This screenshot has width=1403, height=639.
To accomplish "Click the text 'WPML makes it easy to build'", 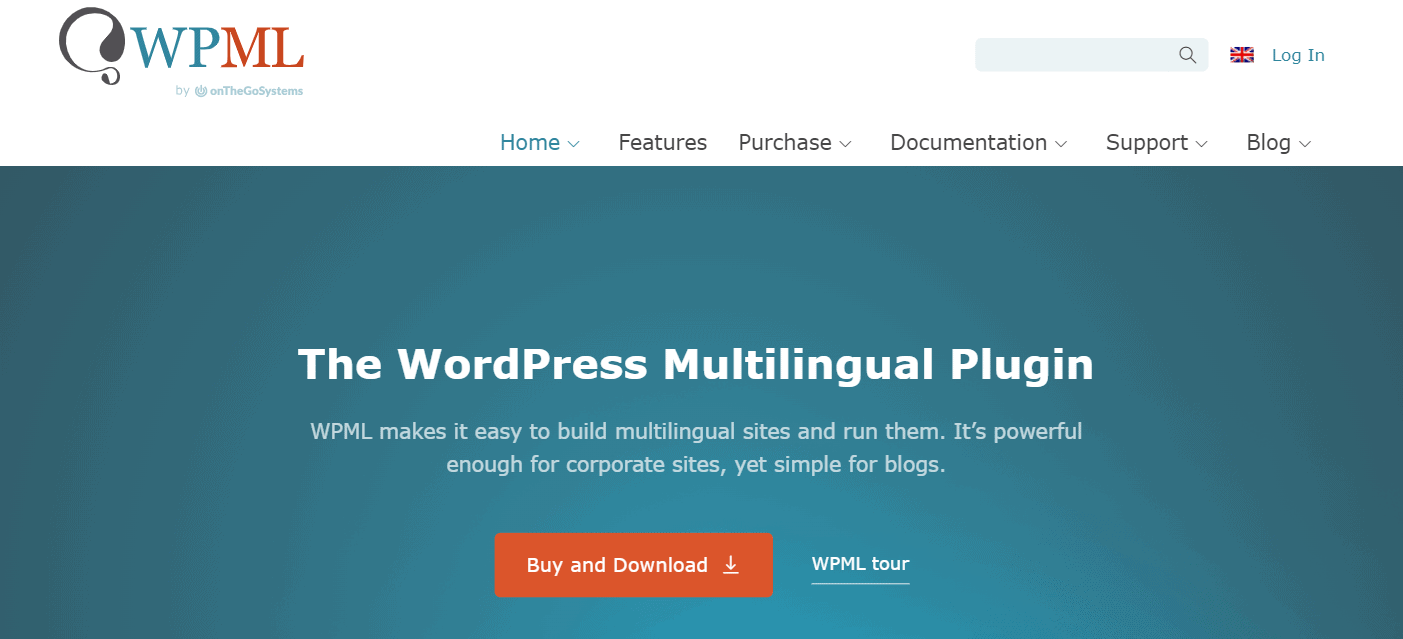I will coord(459,432).
